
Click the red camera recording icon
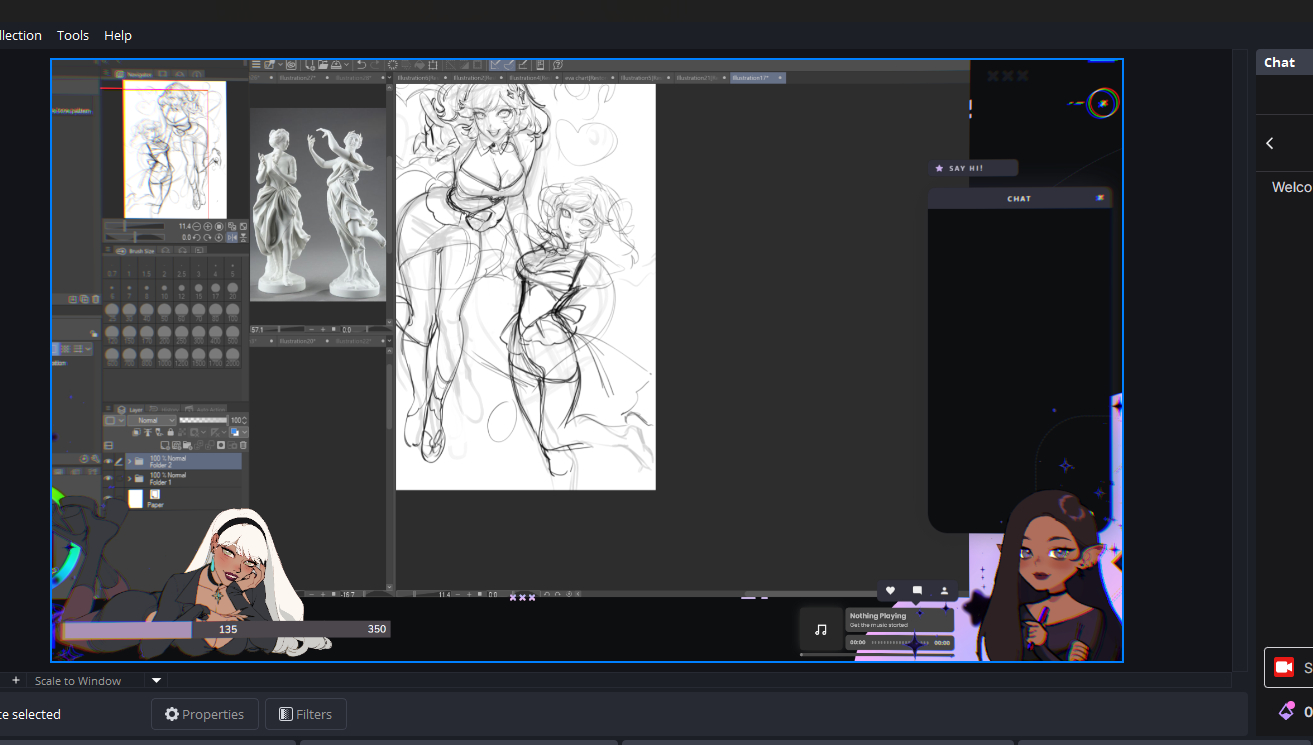[1283, 667]
